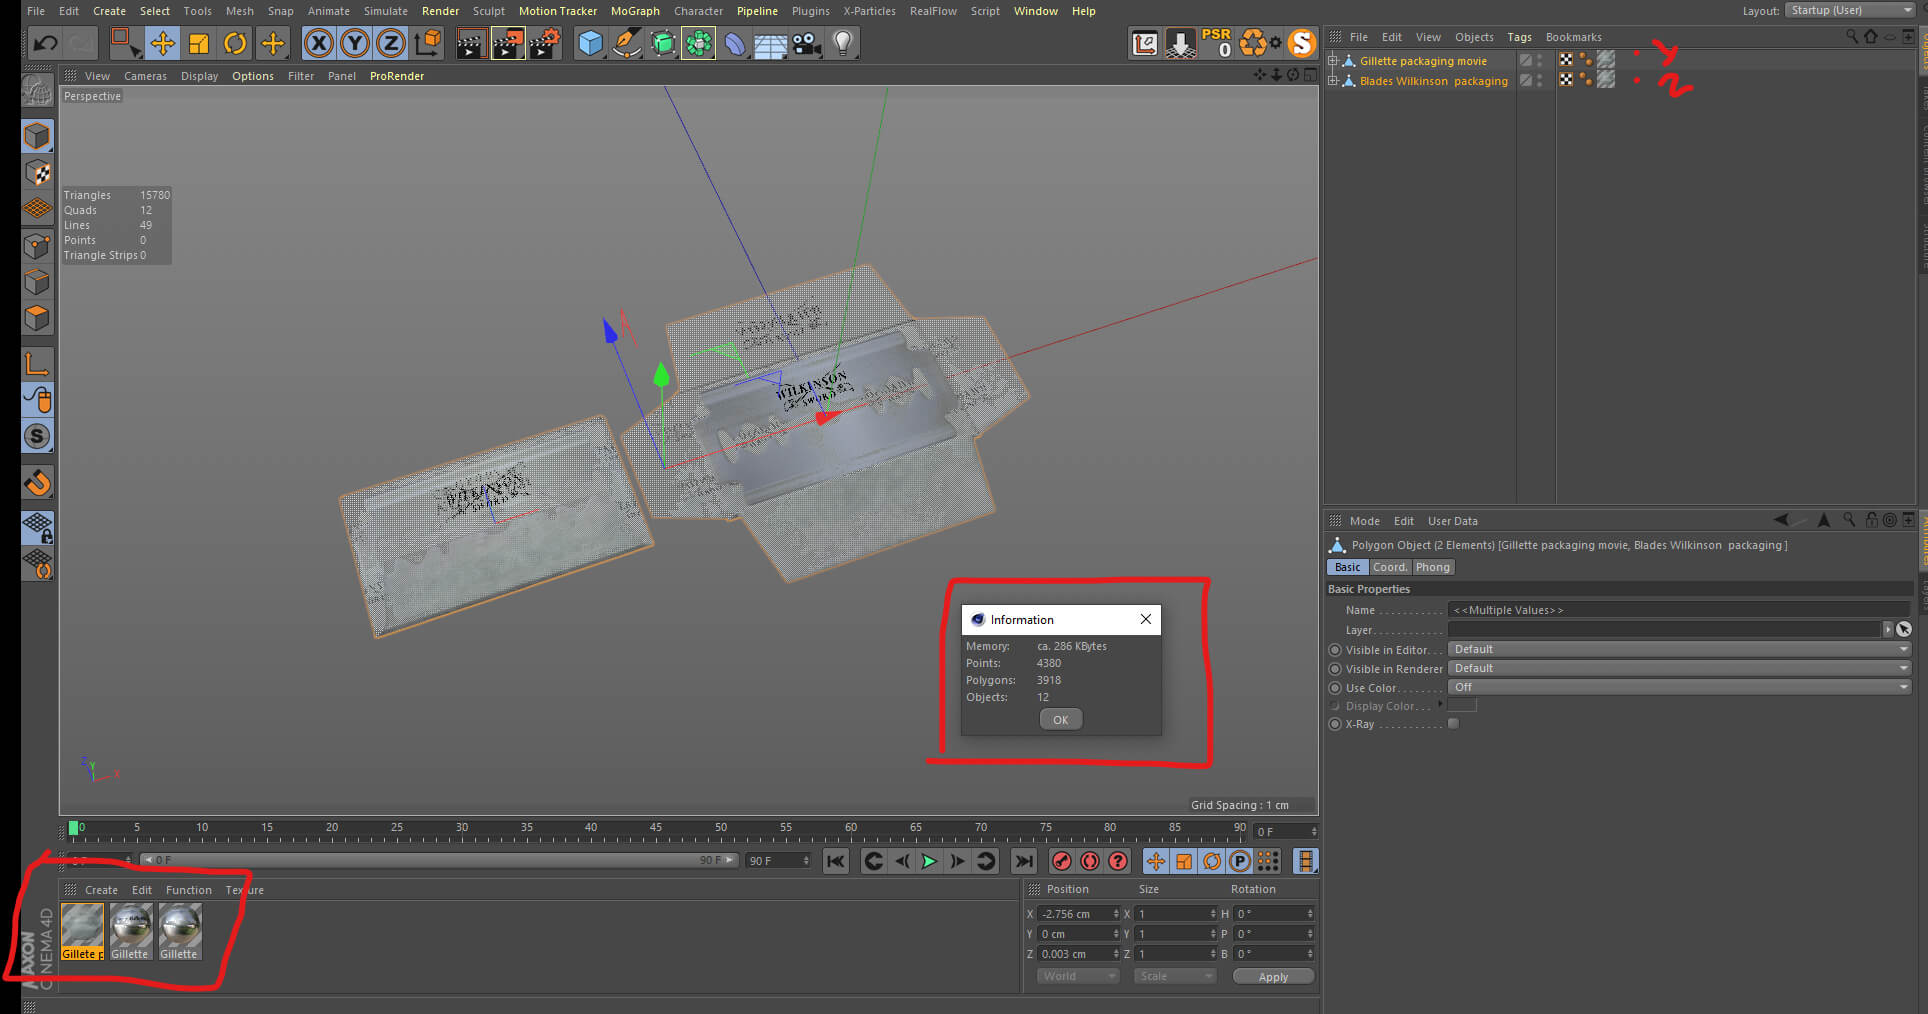Toggle the X-axis lock icon
The image size is (1928, 1014).
318,43
